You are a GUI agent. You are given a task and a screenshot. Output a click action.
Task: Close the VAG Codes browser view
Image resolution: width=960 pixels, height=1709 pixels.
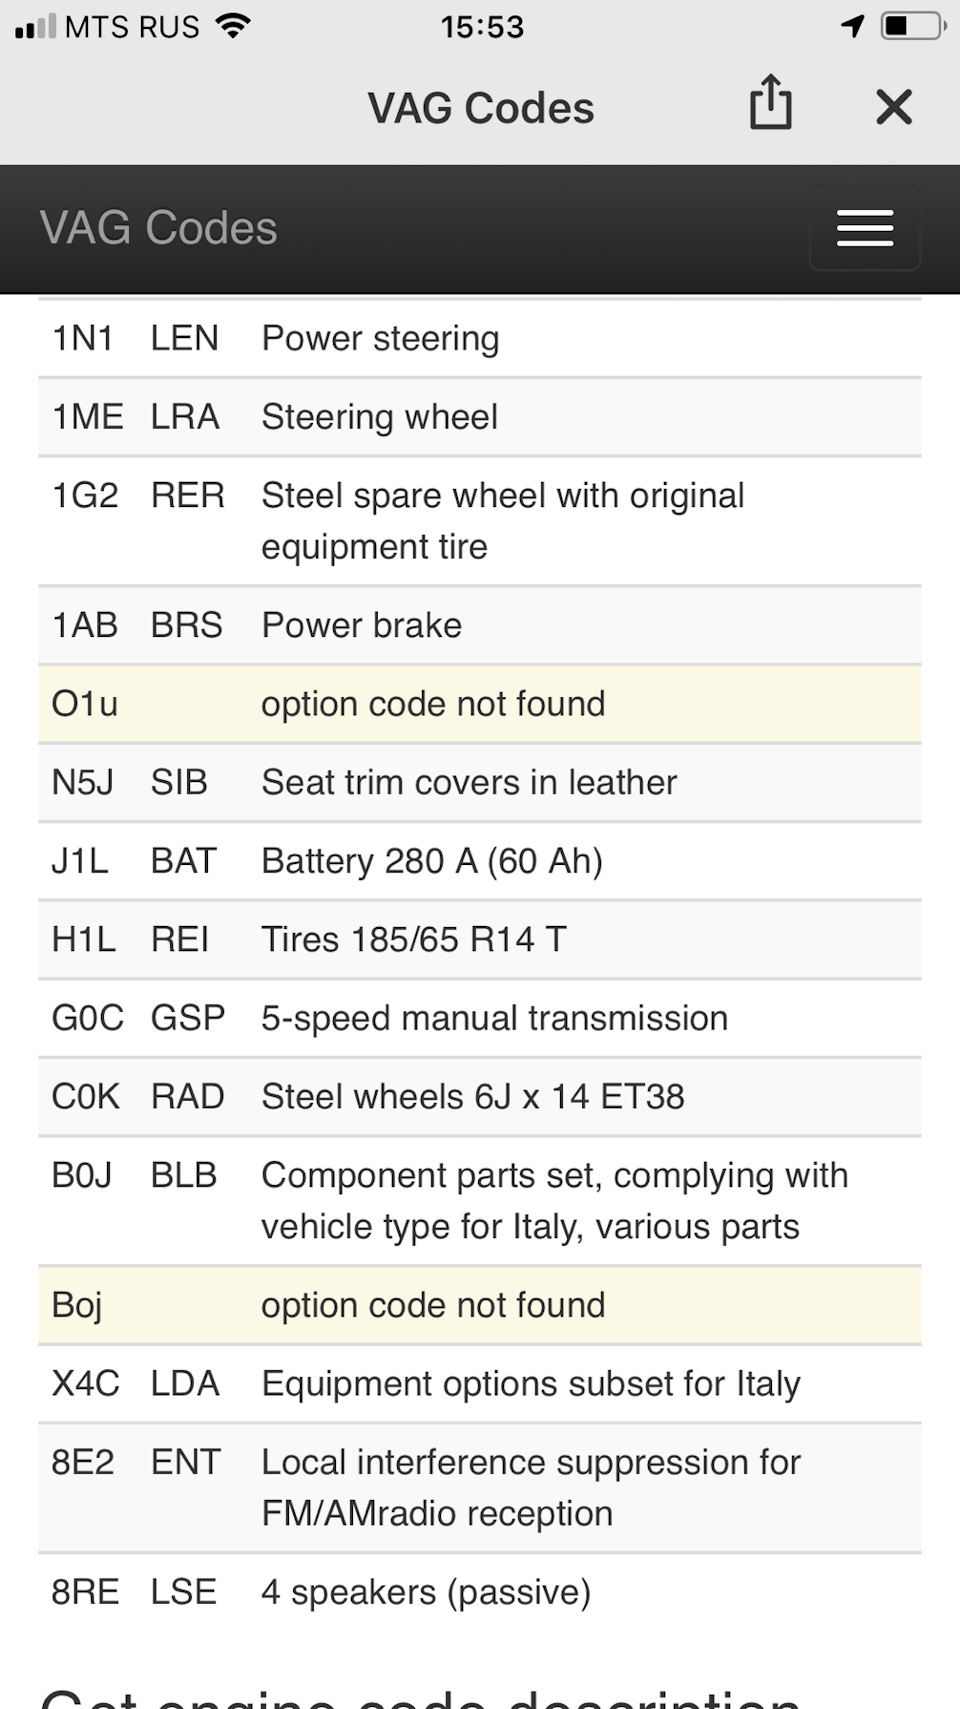[x=893, y=107]
